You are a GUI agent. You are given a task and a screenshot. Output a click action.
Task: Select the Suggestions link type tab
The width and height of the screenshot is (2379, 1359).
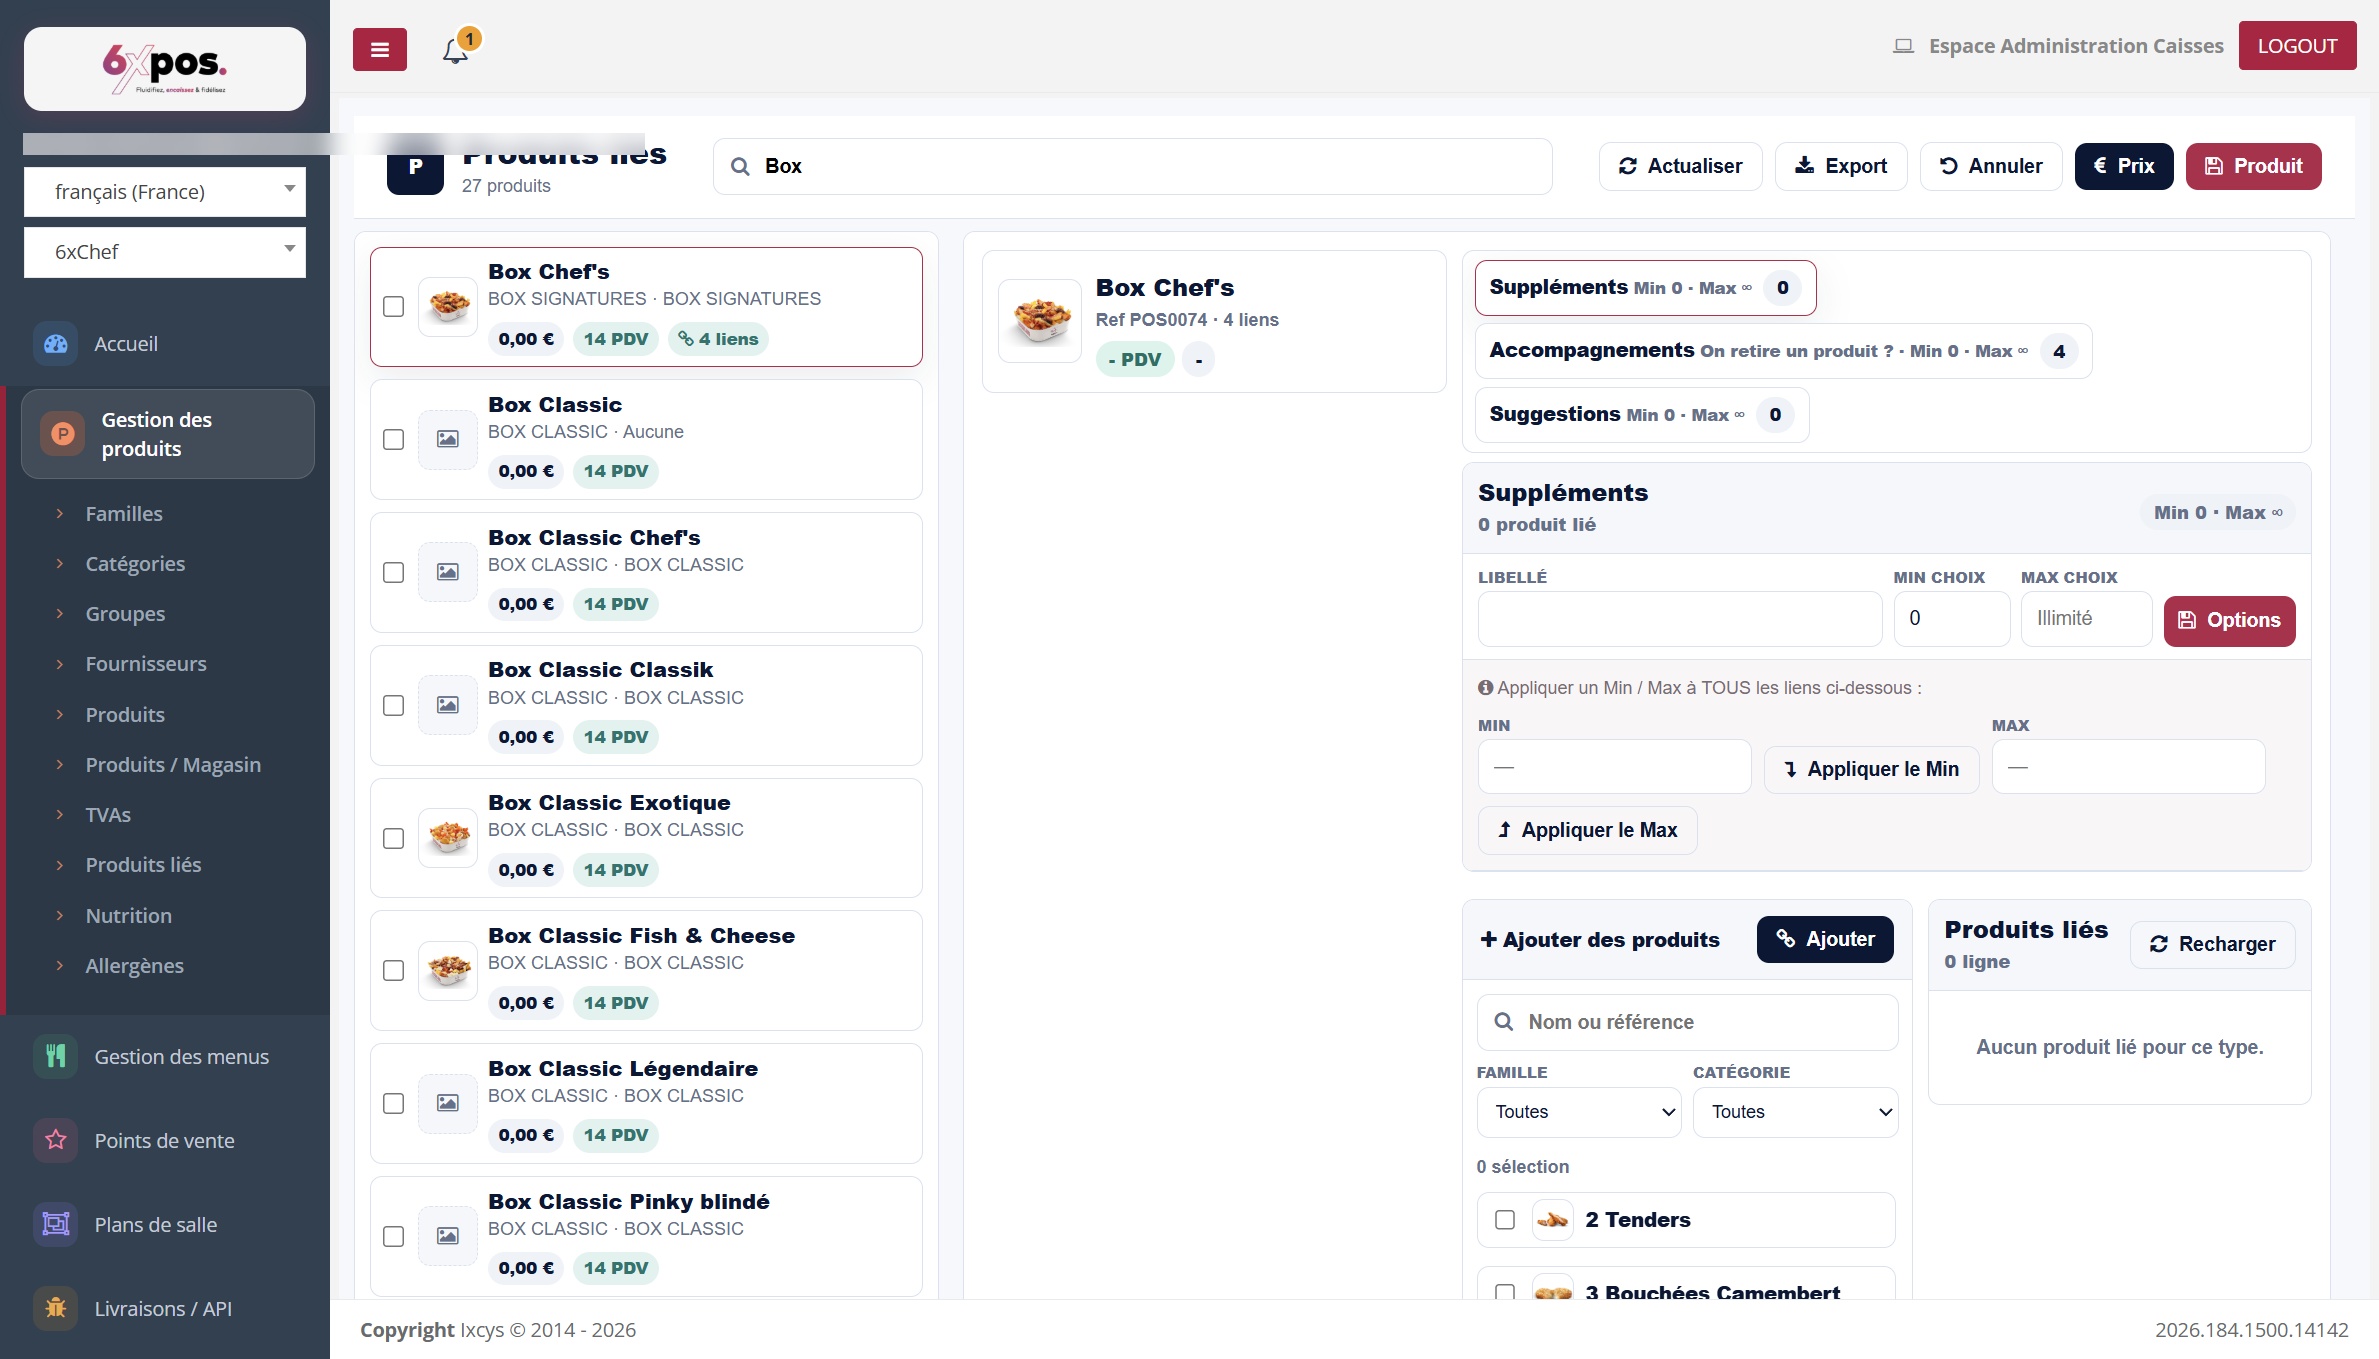1641,415
